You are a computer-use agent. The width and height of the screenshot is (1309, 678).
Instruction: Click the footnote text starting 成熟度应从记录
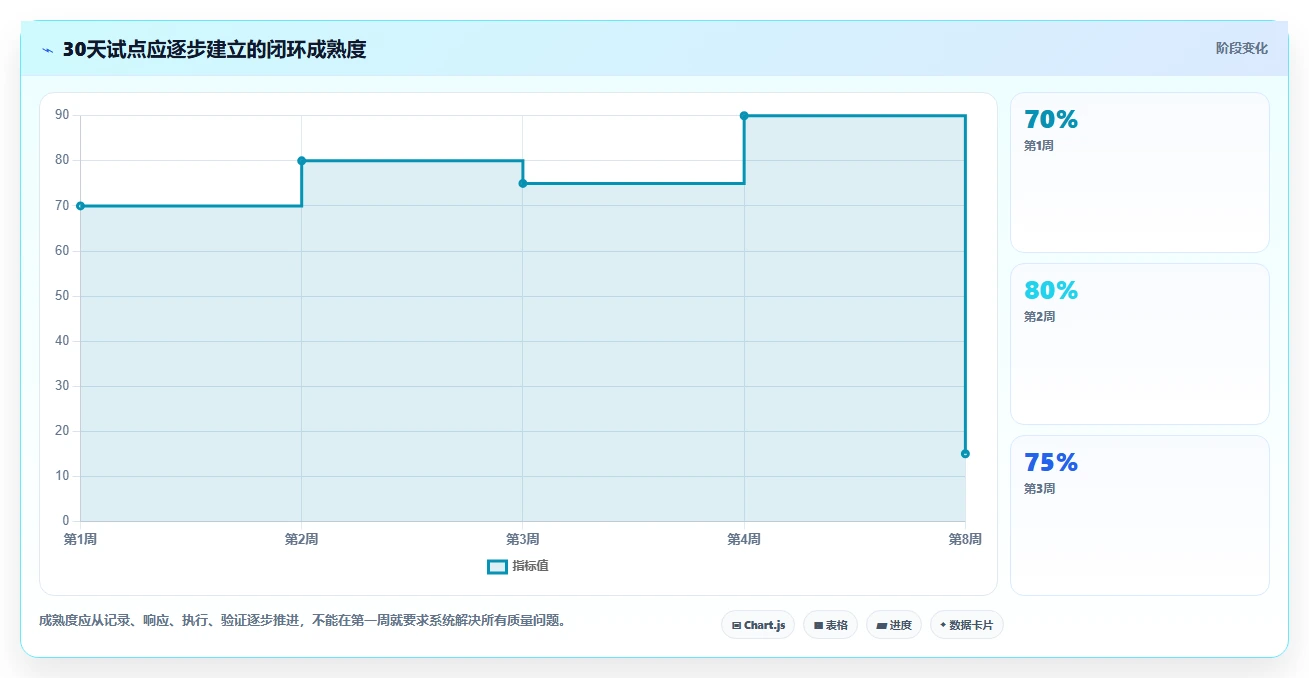[x=305, y=621]
